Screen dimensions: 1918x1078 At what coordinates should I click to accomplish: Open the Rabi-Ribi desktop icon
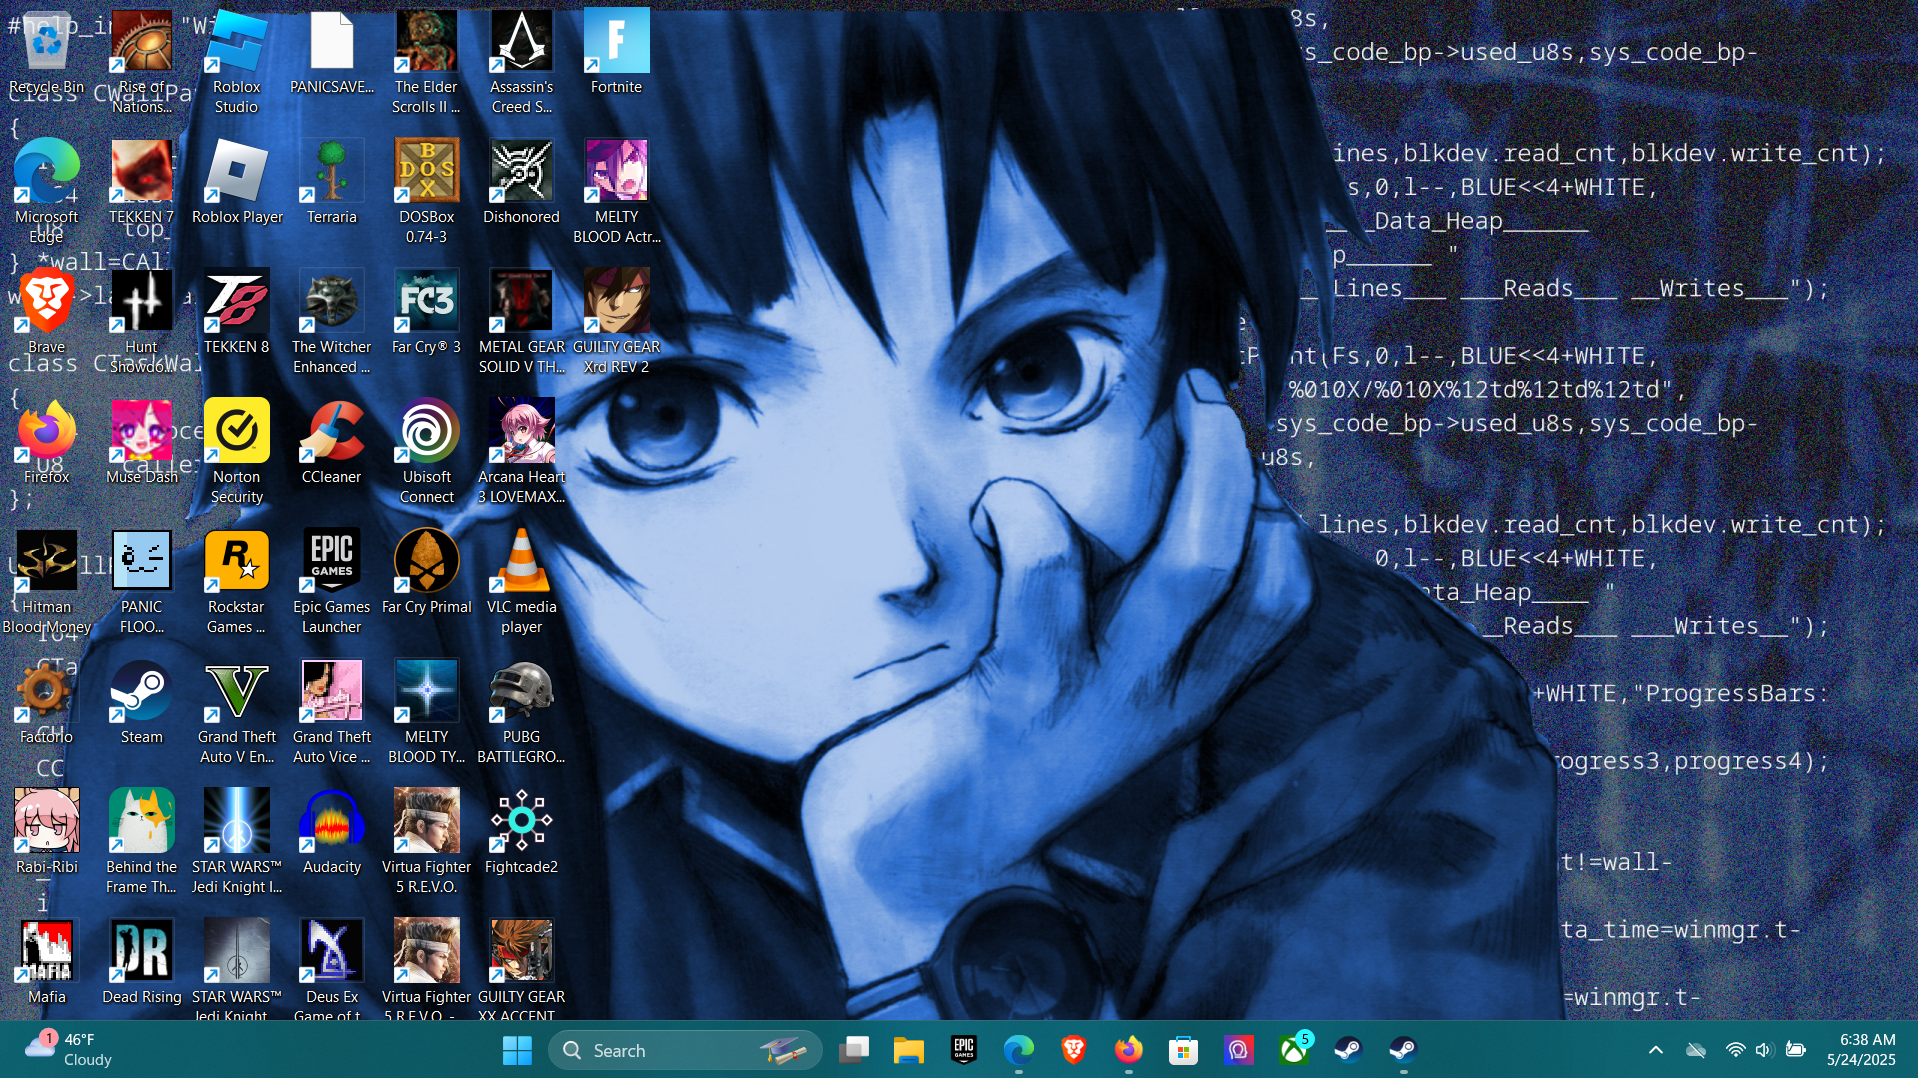(x=46, y=833)
